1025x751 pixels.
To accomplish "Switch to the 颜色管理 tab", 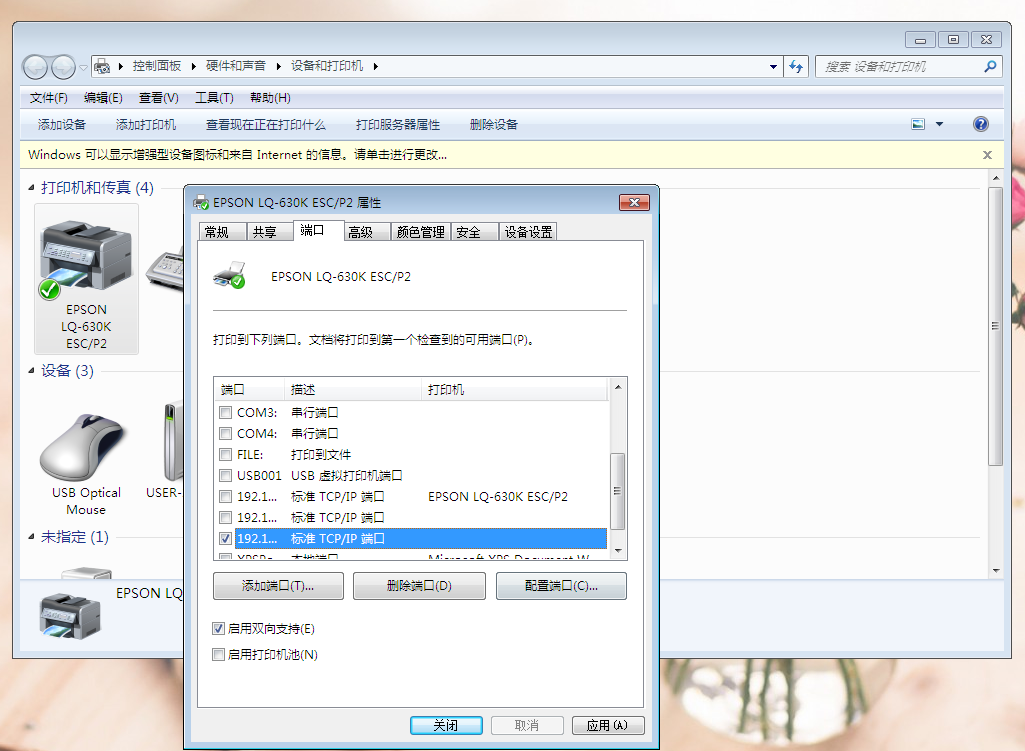I will tap(421, 232).
